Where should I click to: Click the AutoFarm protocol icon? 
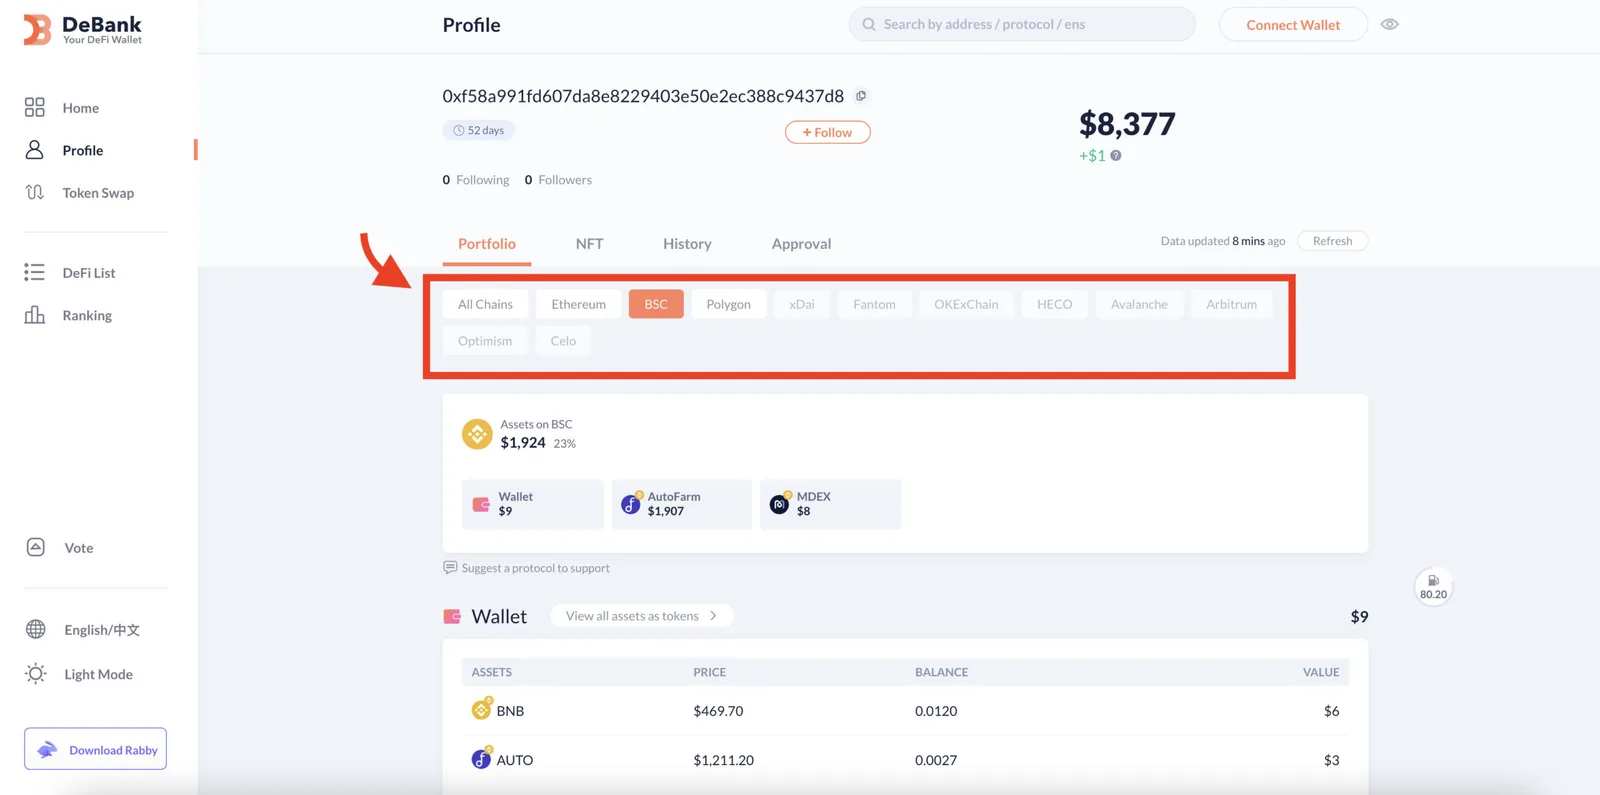coord(631,504)
